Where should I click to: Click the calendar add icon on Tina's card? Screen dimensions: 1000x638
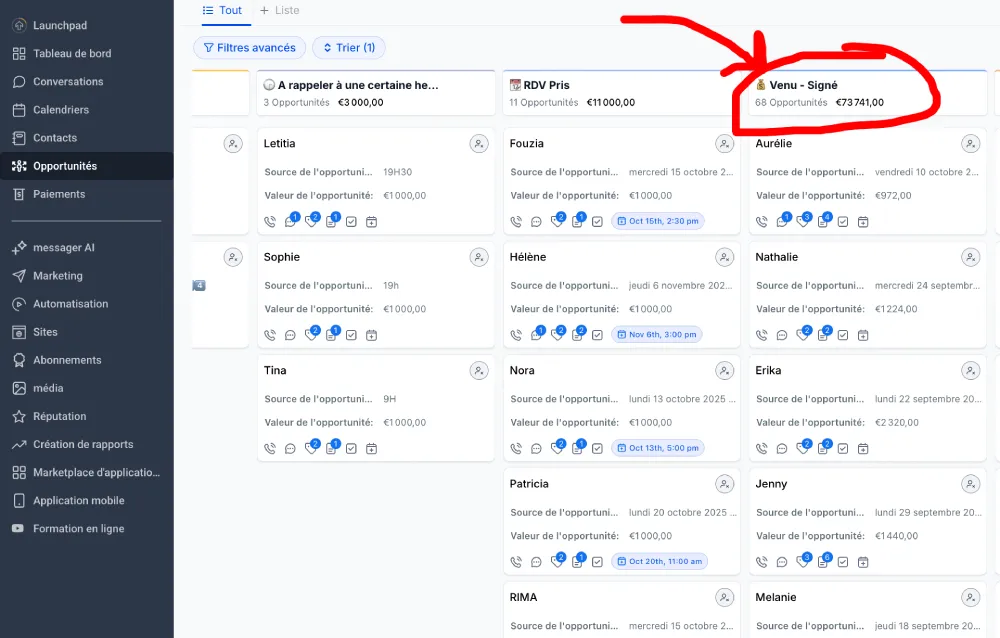(x=371, y=449)
